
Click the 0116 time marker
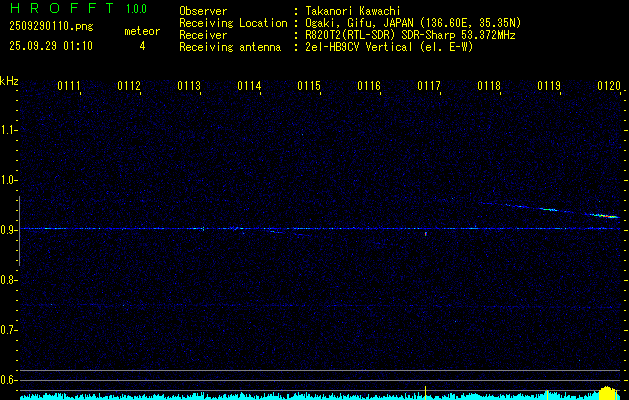pyautogui.click(x=369, y=86)
